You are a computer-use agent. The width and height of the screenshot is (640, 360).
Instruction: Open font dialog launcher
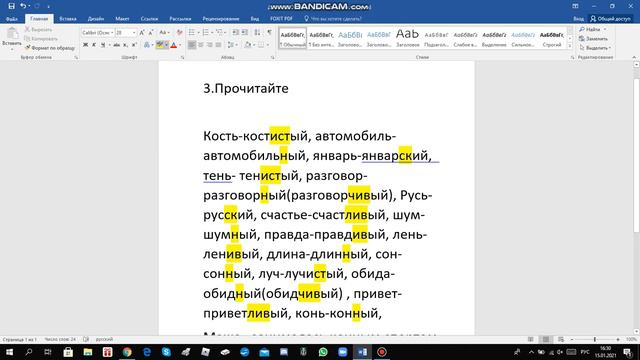[x=182, y=58]
